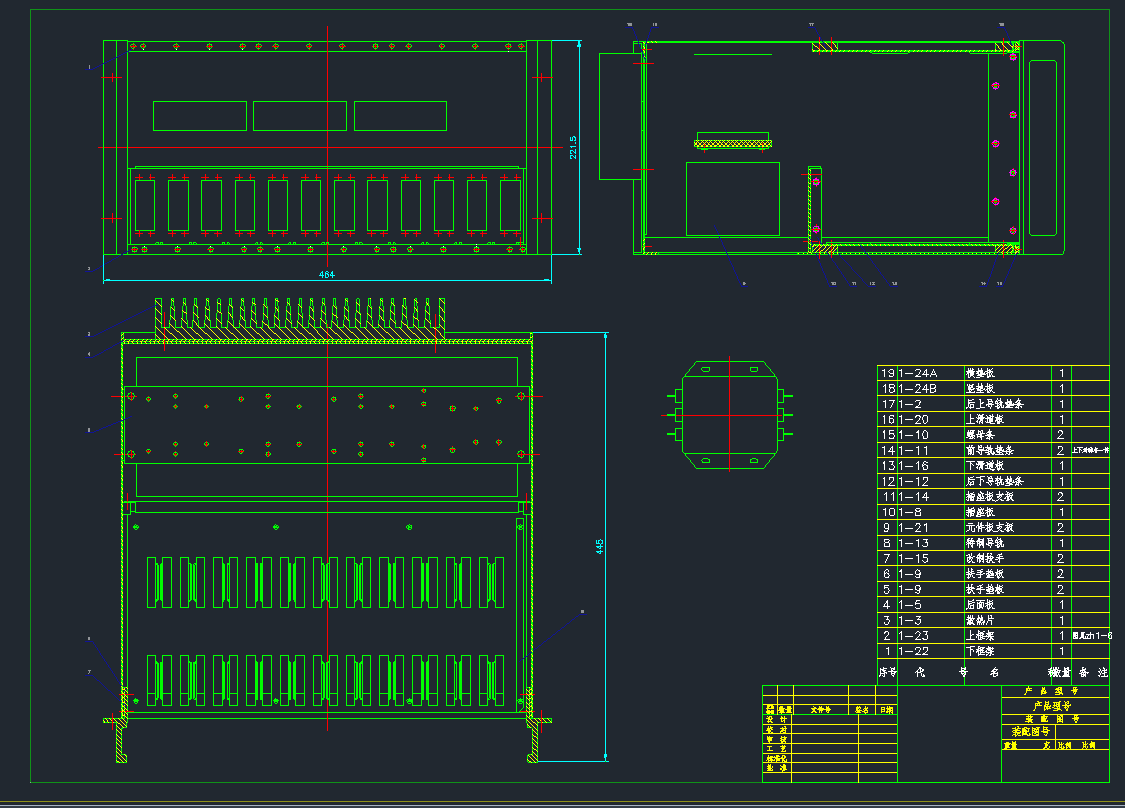Select the 设计 cell in title block
This screenshot has width=1125, height=808.
click(x=776, y=719)
